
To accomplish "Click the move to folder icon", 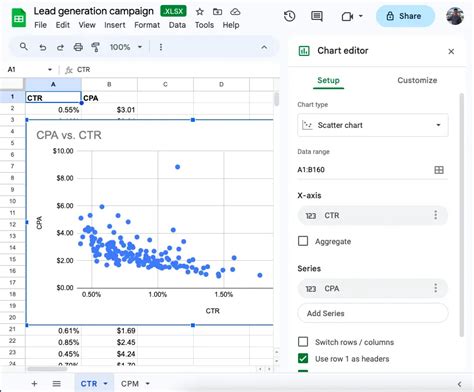I will point(217,12).
